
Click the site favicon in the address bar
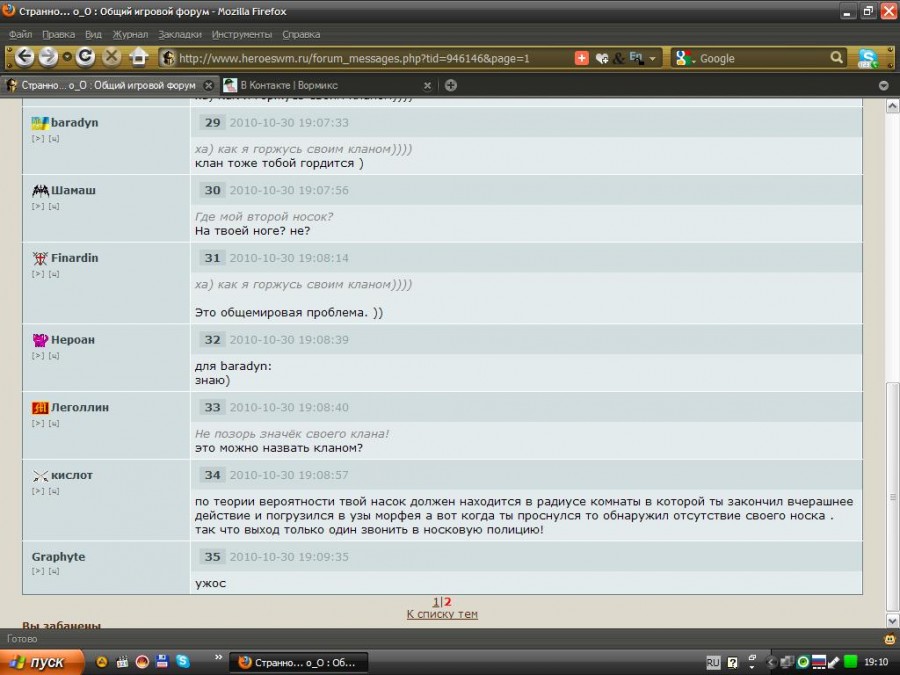(x=168, y=58)
